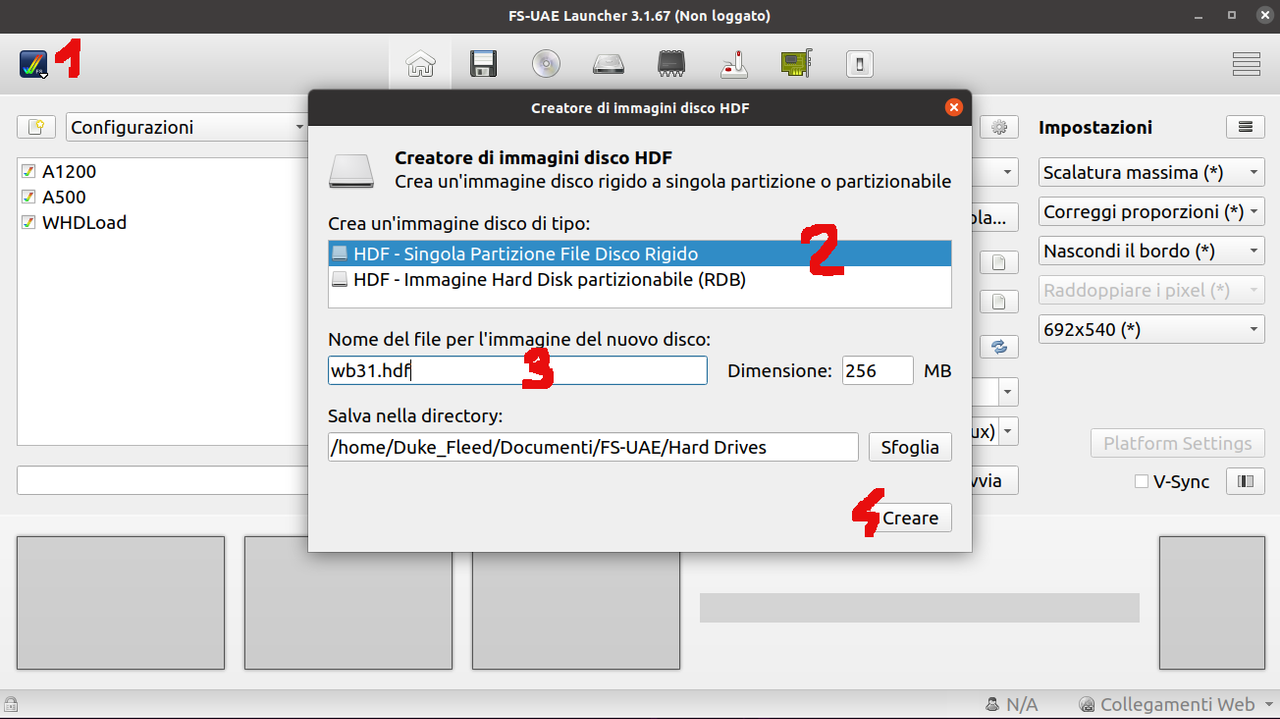1280x719 pixels.
Task: Click the new configuration button
Action: pos(36,127)
